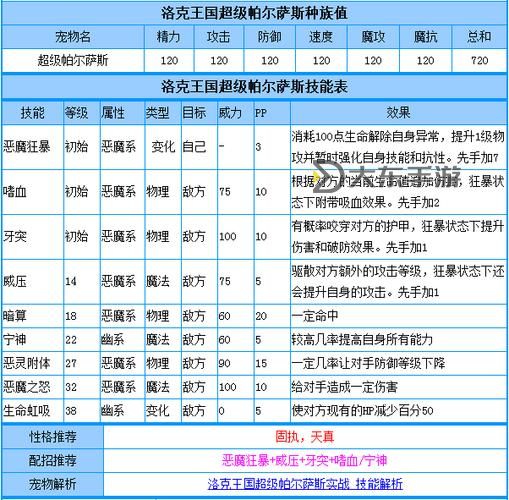Click the 使对方现有的HP减少百分50 effect text
509x500 pixels.
[362, 411]
